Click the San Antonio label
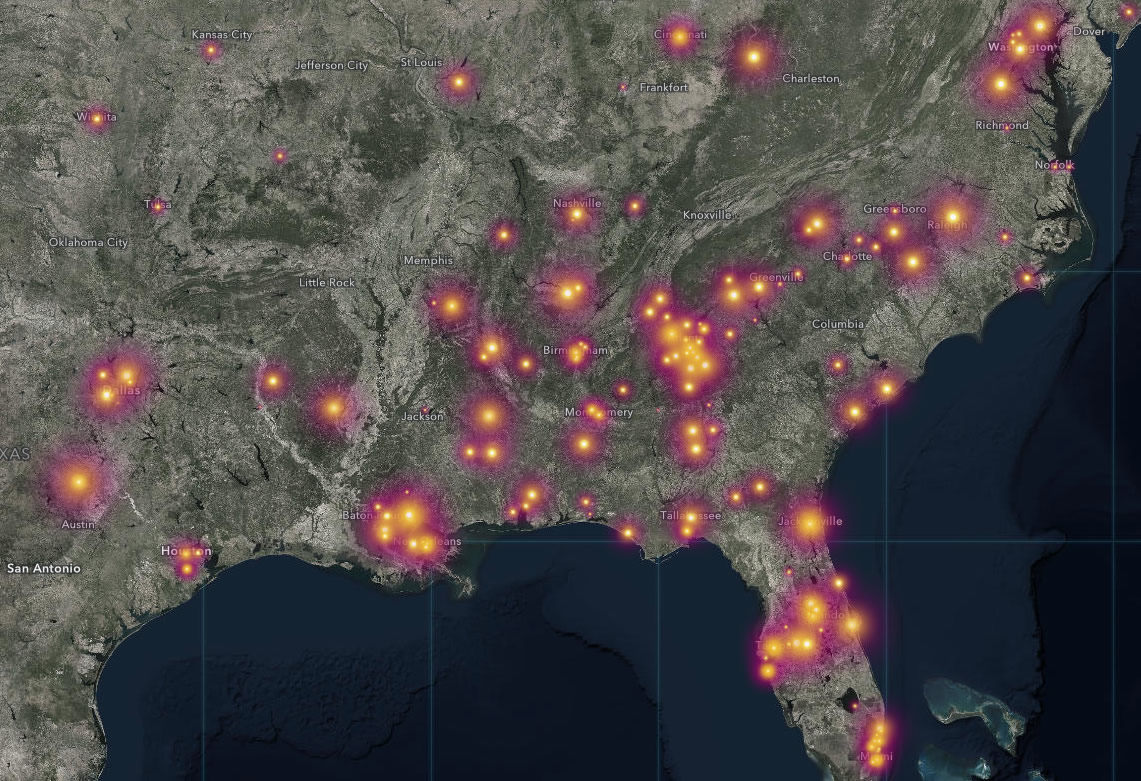 [44, 568]
